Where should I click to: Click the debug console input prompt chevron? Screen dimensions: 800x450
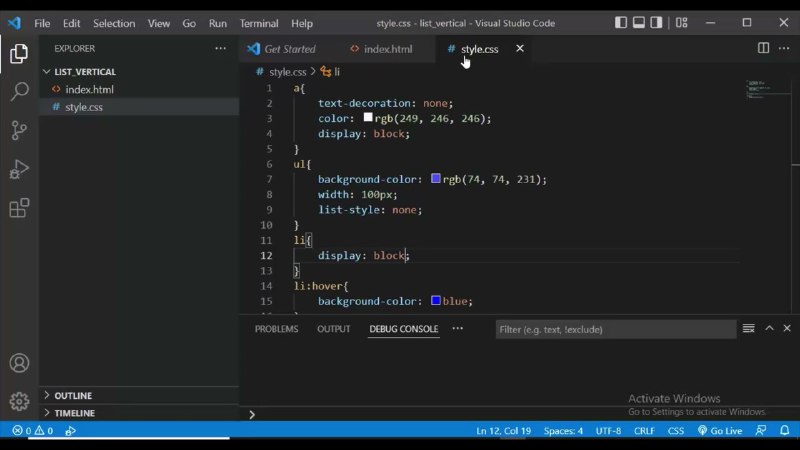252,414
